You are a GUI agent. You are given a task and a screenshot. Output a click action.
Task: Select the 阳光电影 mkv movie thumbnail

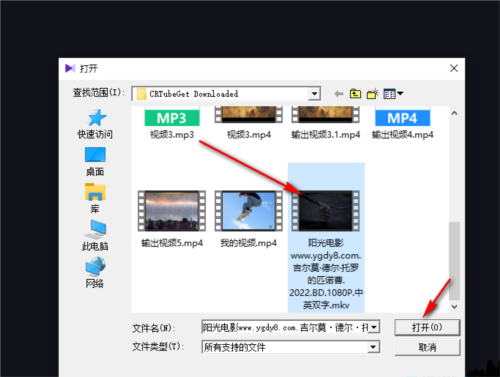326,211
